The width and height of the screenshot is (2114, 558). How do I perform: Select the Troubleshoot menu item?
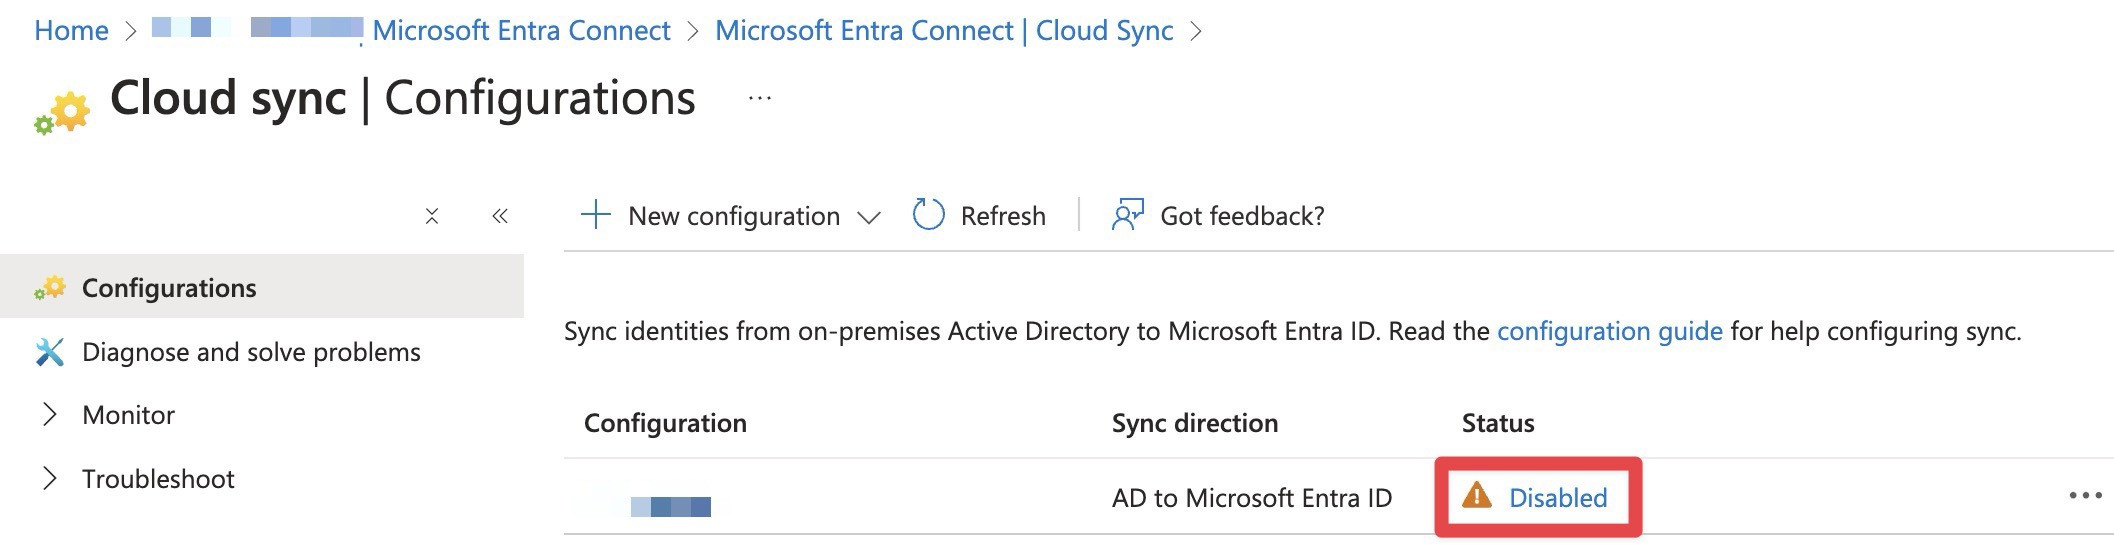(158, 479)
